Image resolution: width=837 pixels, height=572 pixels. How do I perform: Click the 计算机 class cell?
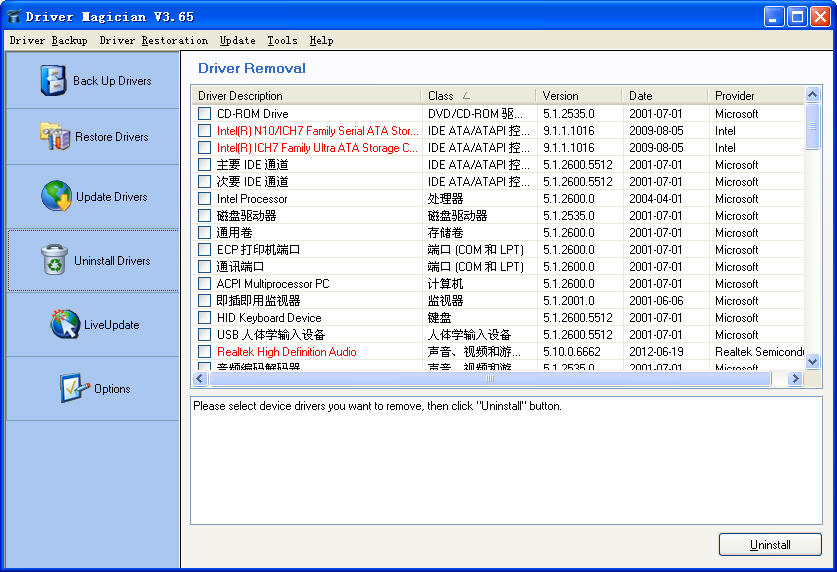pos(445,283)
